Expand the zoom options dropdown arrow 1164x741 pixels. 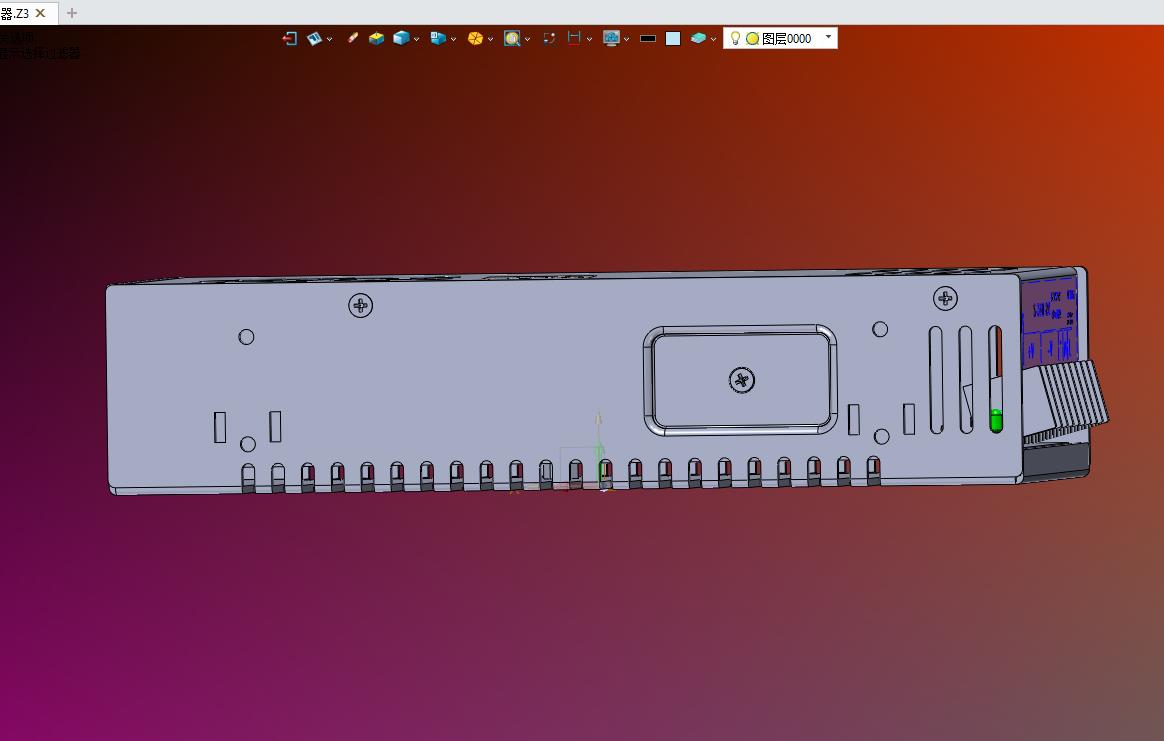click(x=527, y=39)
